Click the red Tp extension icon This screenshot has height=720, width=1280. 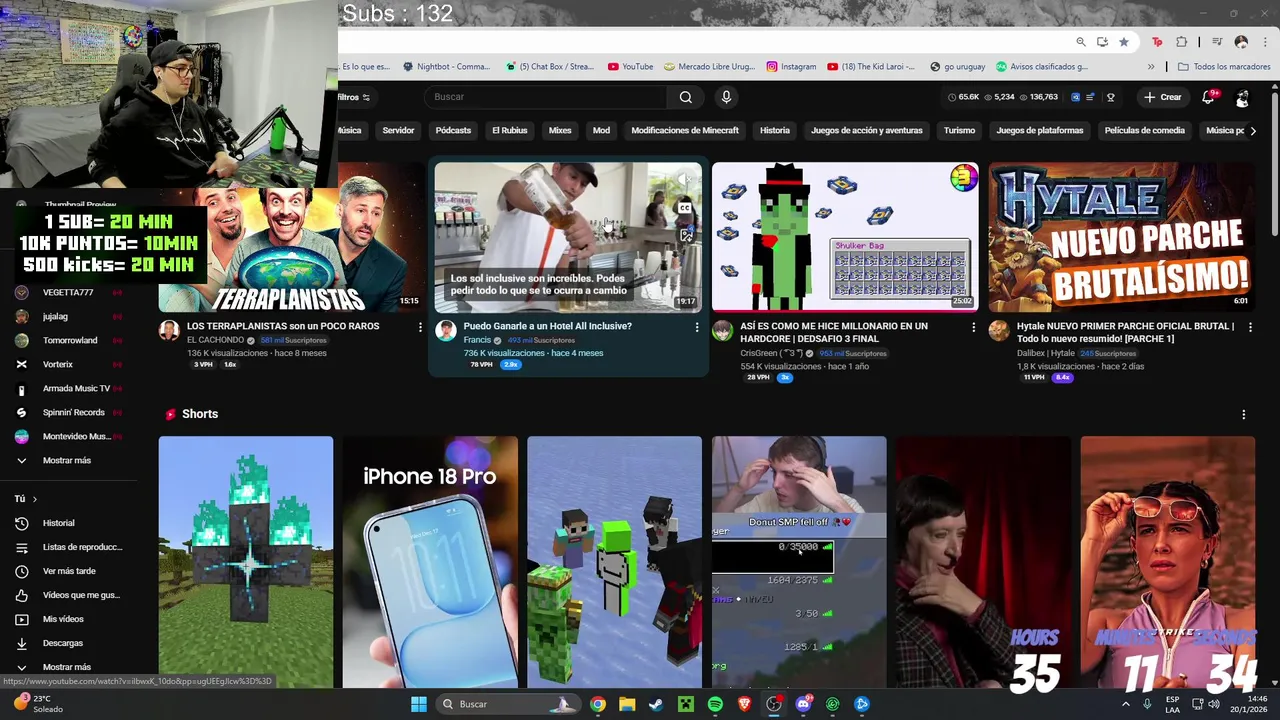point(1157,42)
